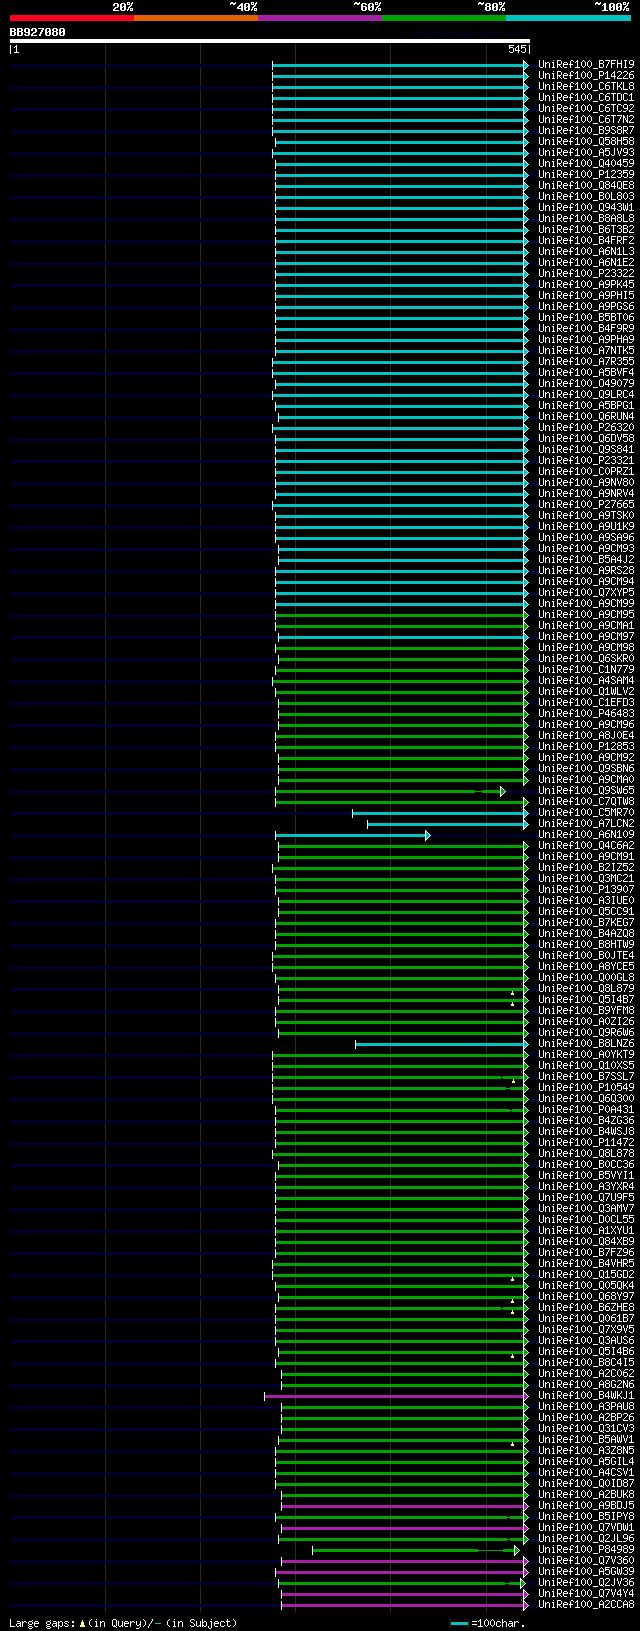This screenshot has width=640, height=1631.
Task: Click hit label UniRef100_Q8L879
Action: coord(586,988)
